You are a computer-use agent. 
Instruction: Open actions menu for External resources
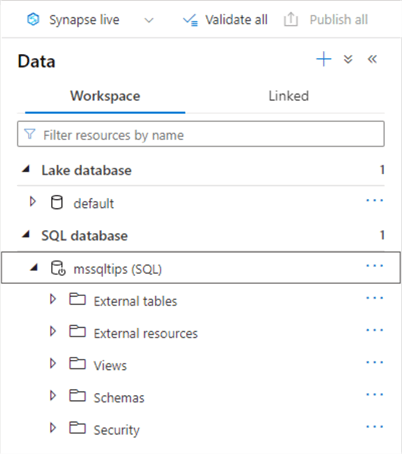[375, 330]
